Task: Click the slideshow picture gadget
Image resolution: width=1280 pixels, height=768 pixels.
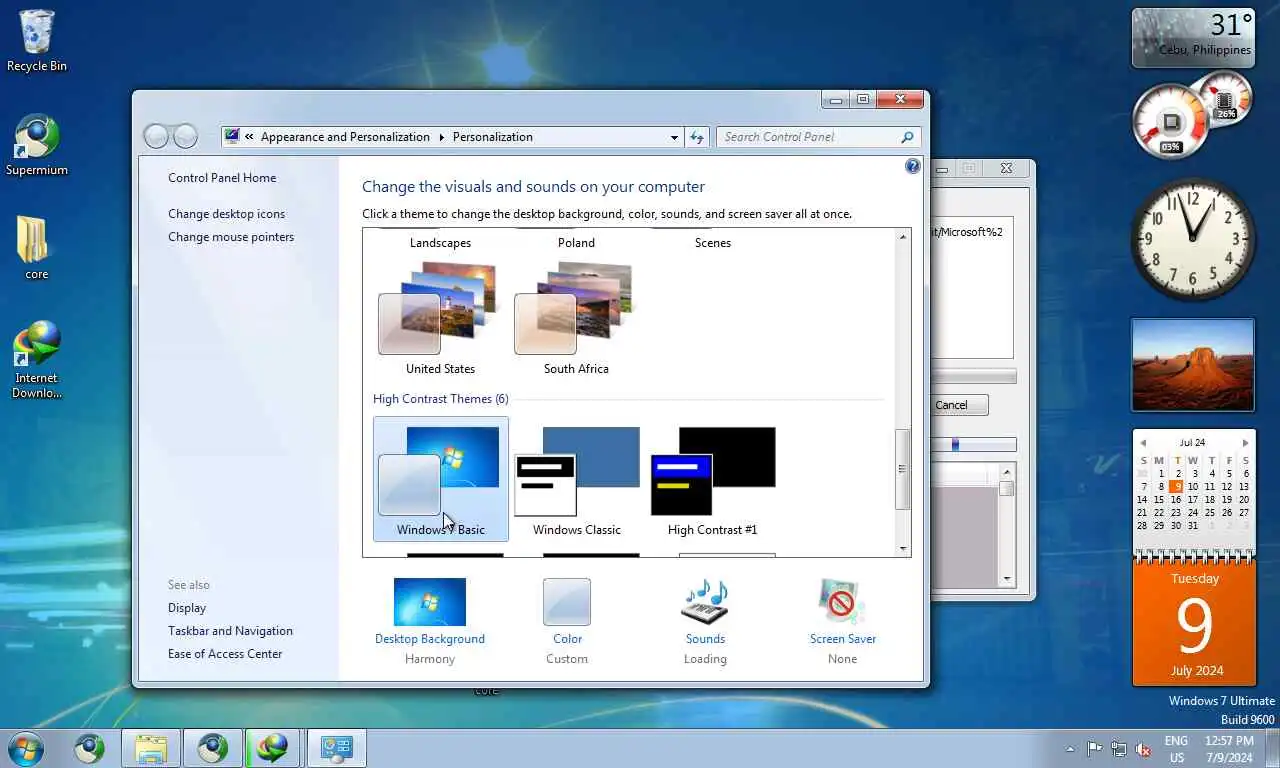Action: (1192, 365)
